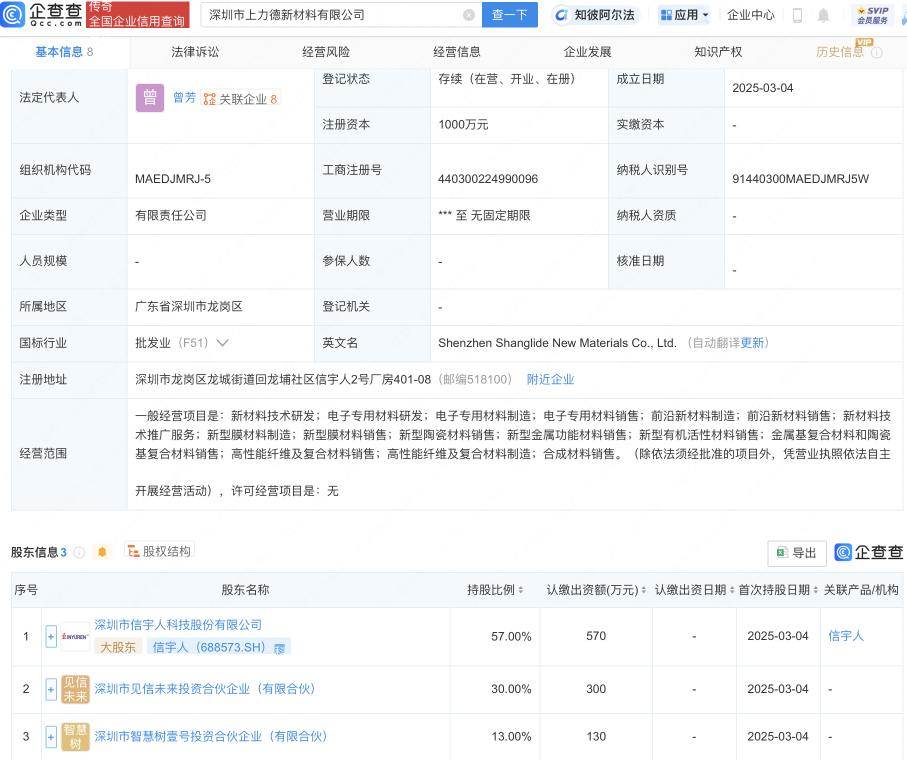Screen dimensions: 907x760
Task: View 关联企业 8 related companies
Action: click(240, 99)
